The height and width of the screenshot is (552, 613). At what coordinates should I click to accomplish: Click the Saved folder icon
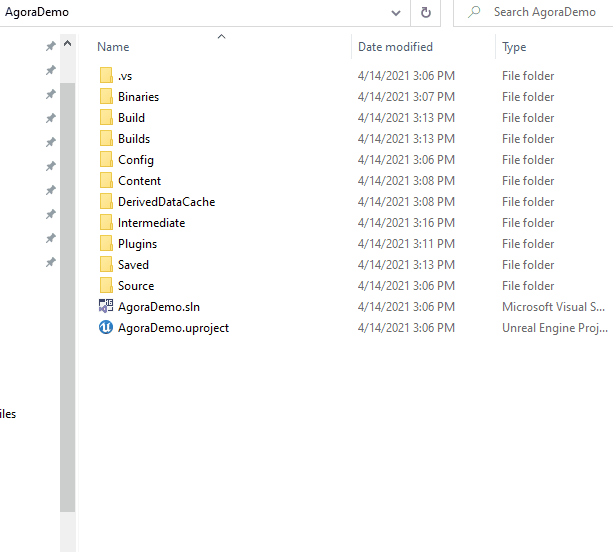[x=106, y=265]
